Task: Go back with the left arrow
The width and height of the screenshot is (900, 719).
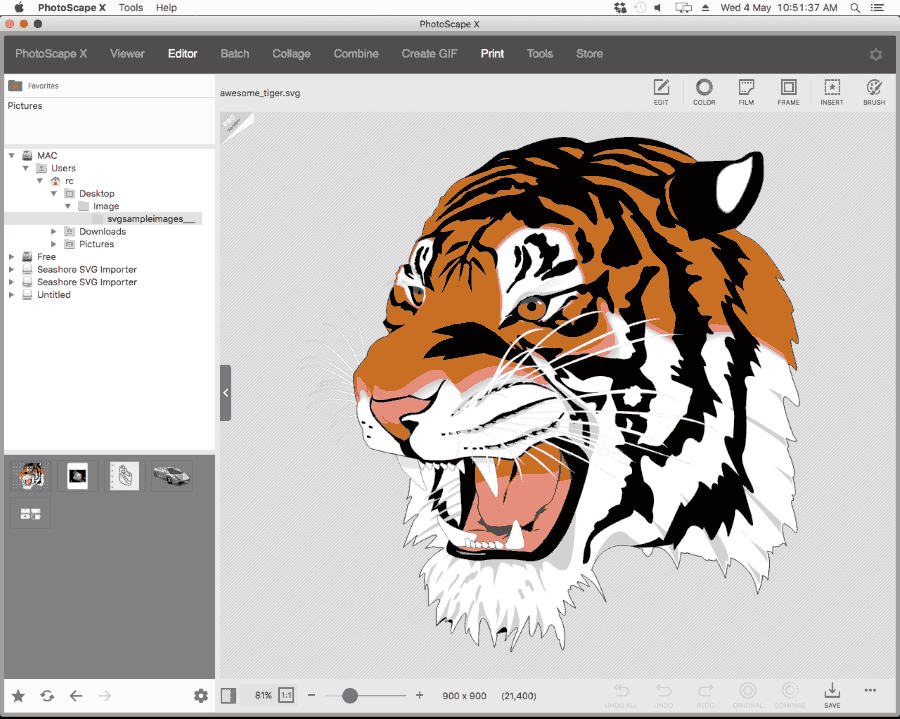Action: tap(76, 696)
